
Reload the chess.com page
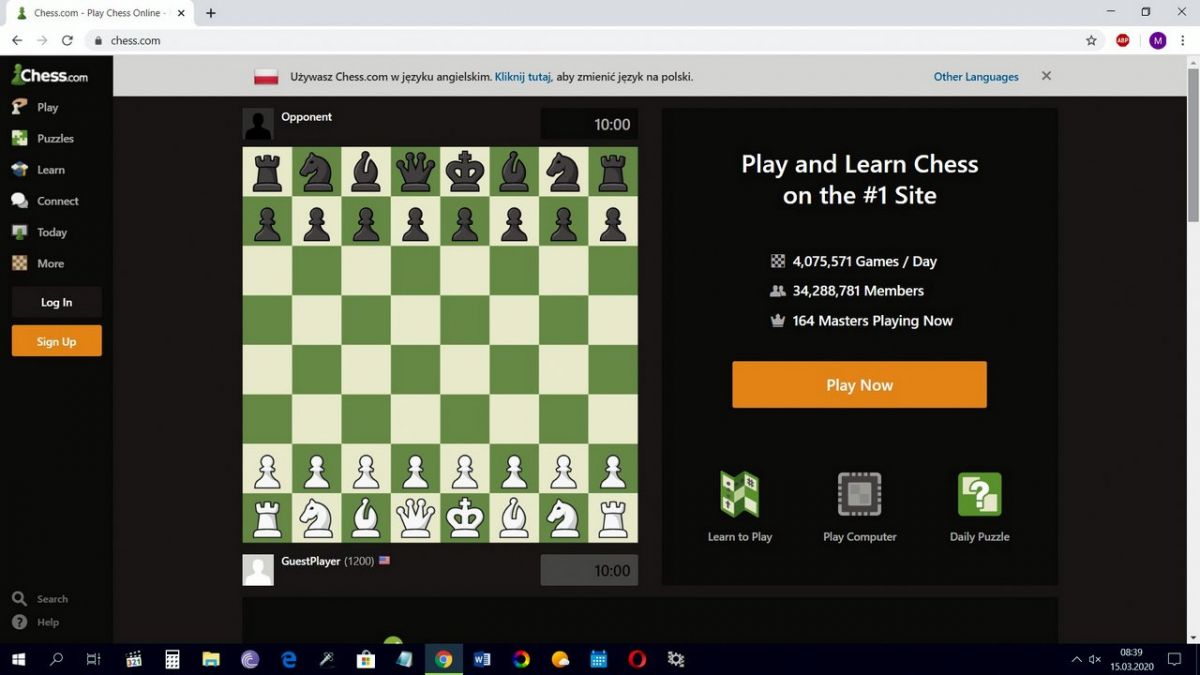(67, 40)
